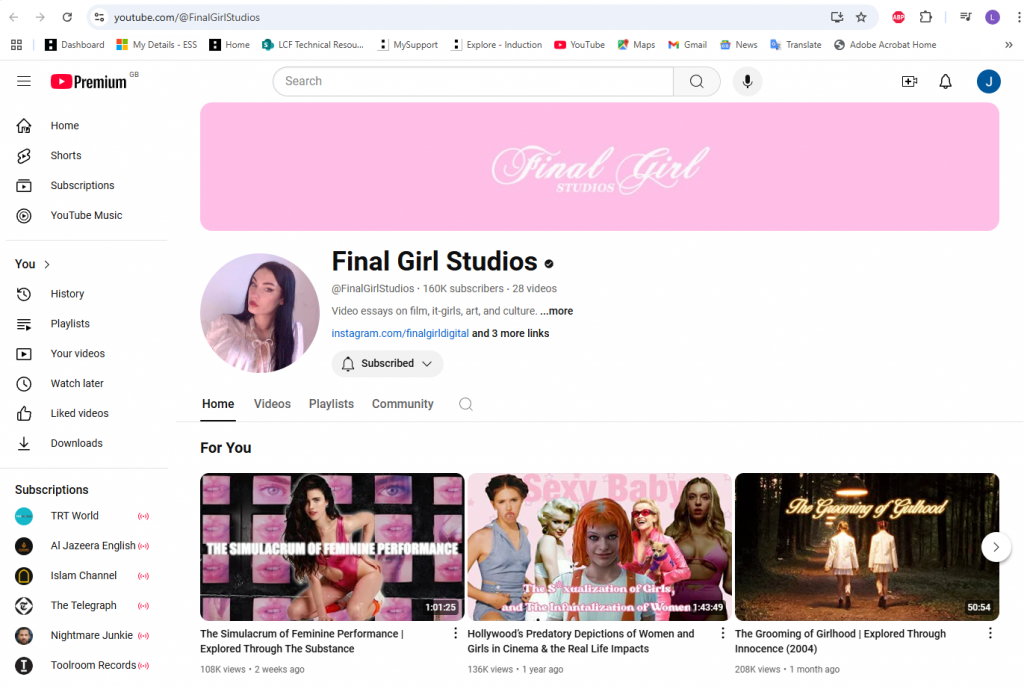Bookmark this page with star icon
1024x686 pixels.
point(861,18)
